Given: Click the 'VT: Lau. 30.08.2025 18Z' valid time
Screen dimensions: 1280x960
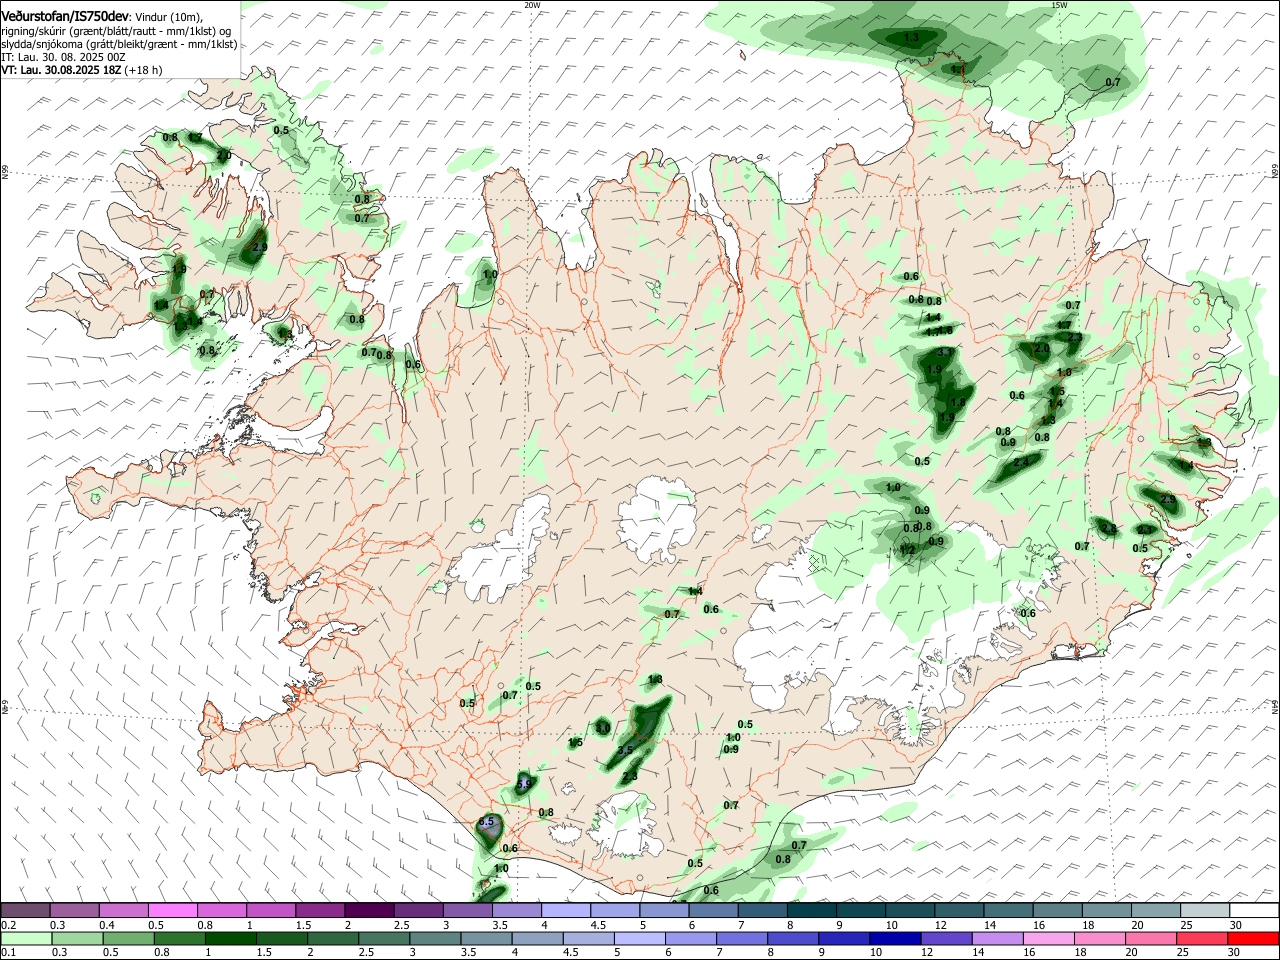Looking at the screenshot, I should [61, 70].
